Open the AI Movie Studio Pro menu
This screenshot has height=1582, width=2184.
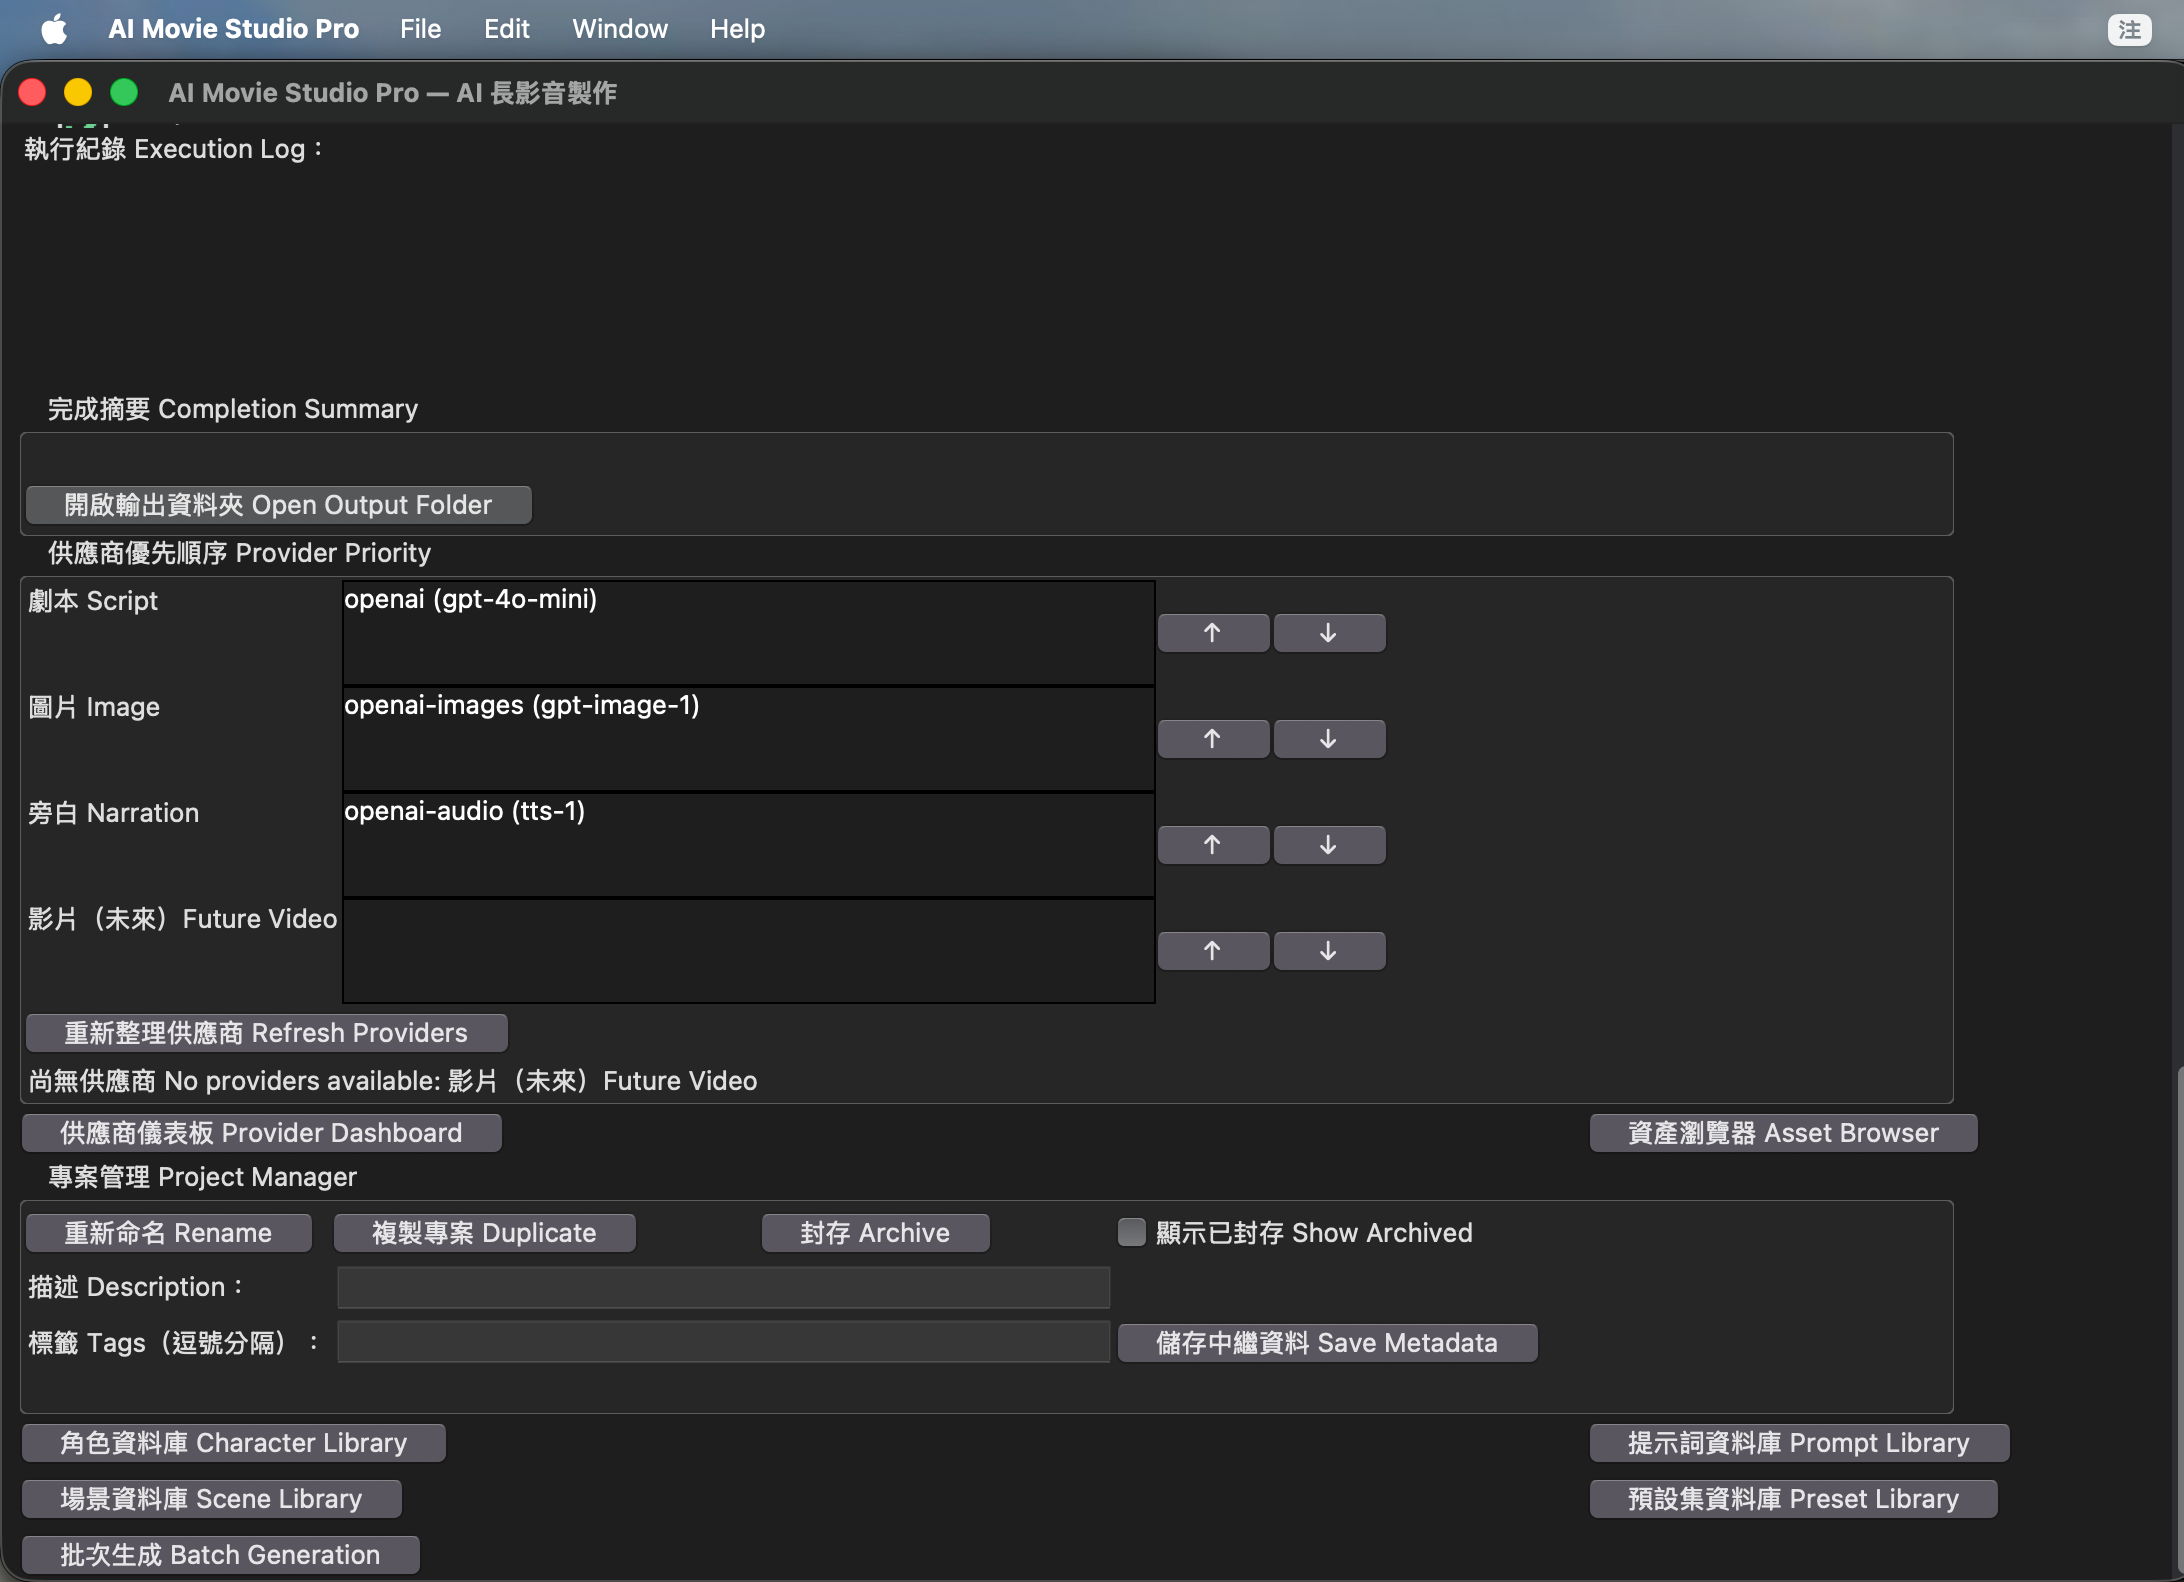(233, 29)
